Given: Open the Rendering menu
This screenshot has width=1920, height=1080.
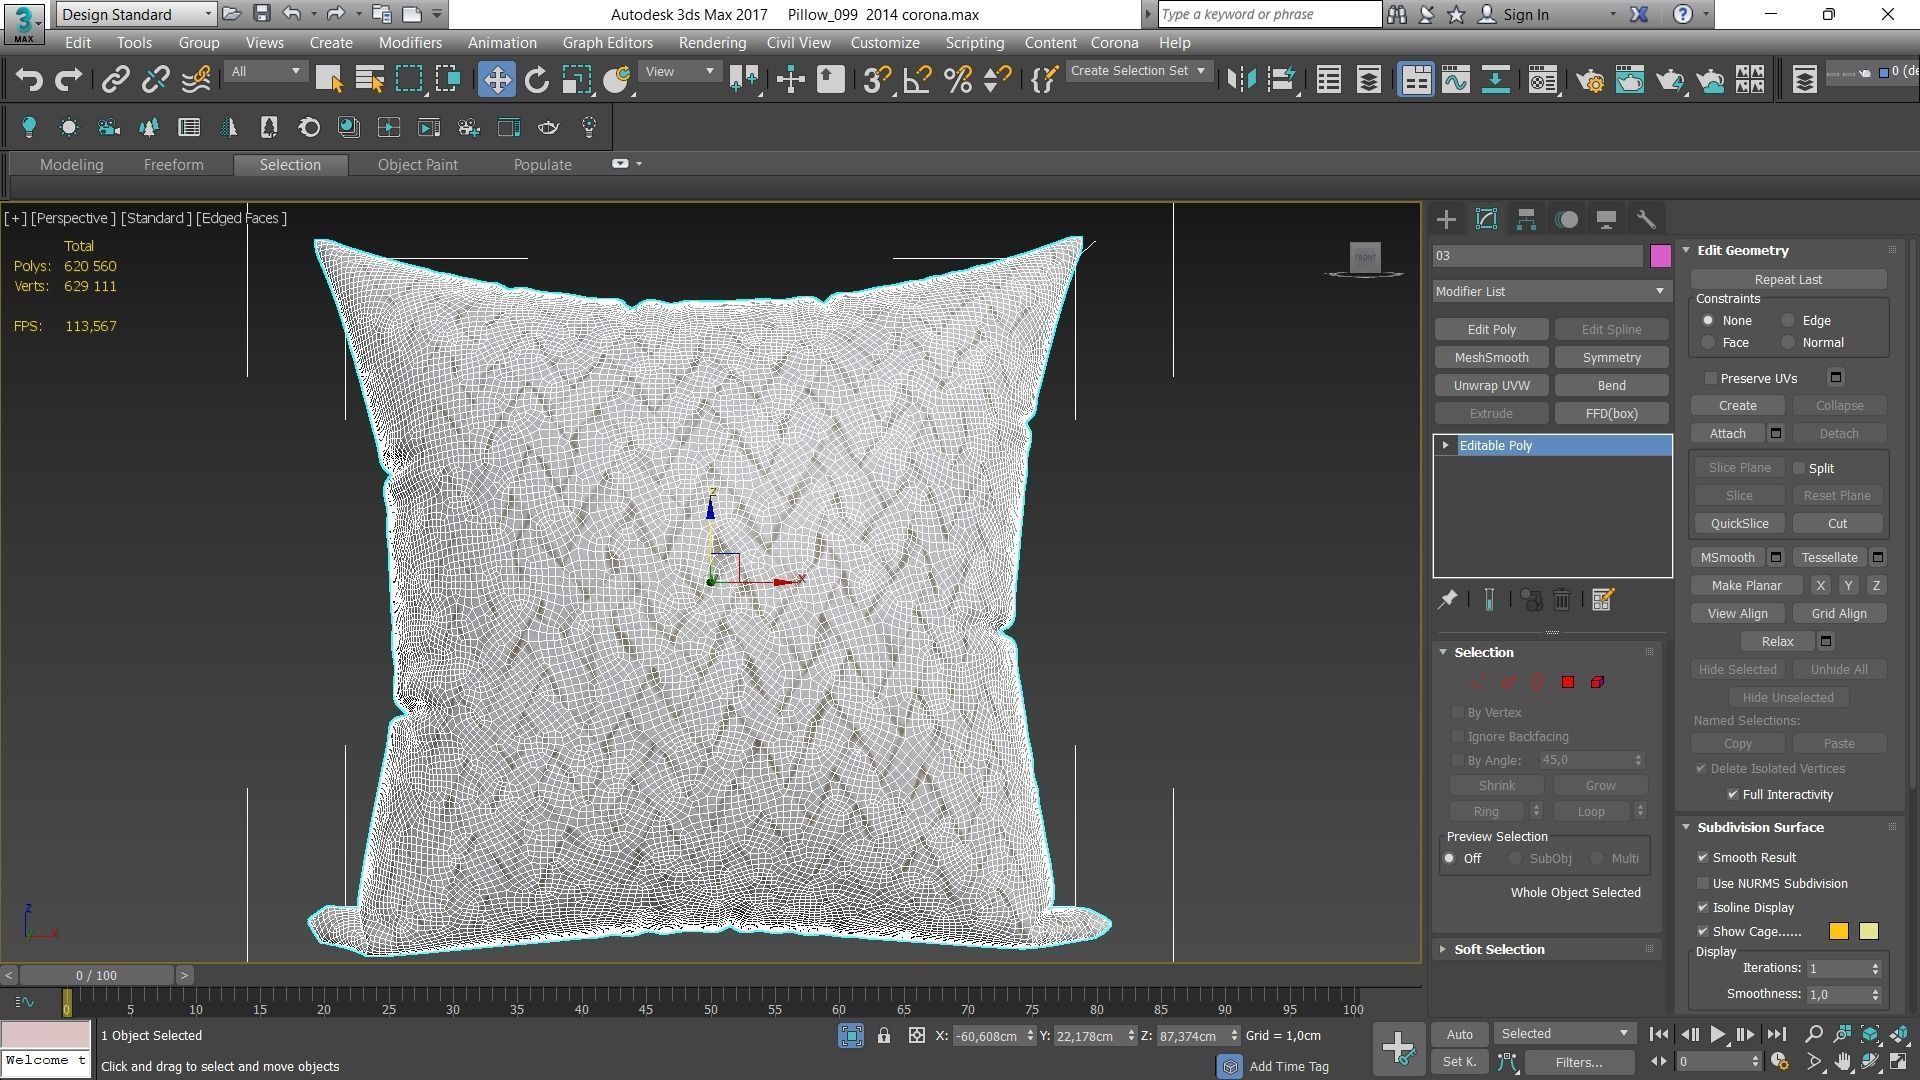Looking at the screenshot, I should tap(712, 43).
